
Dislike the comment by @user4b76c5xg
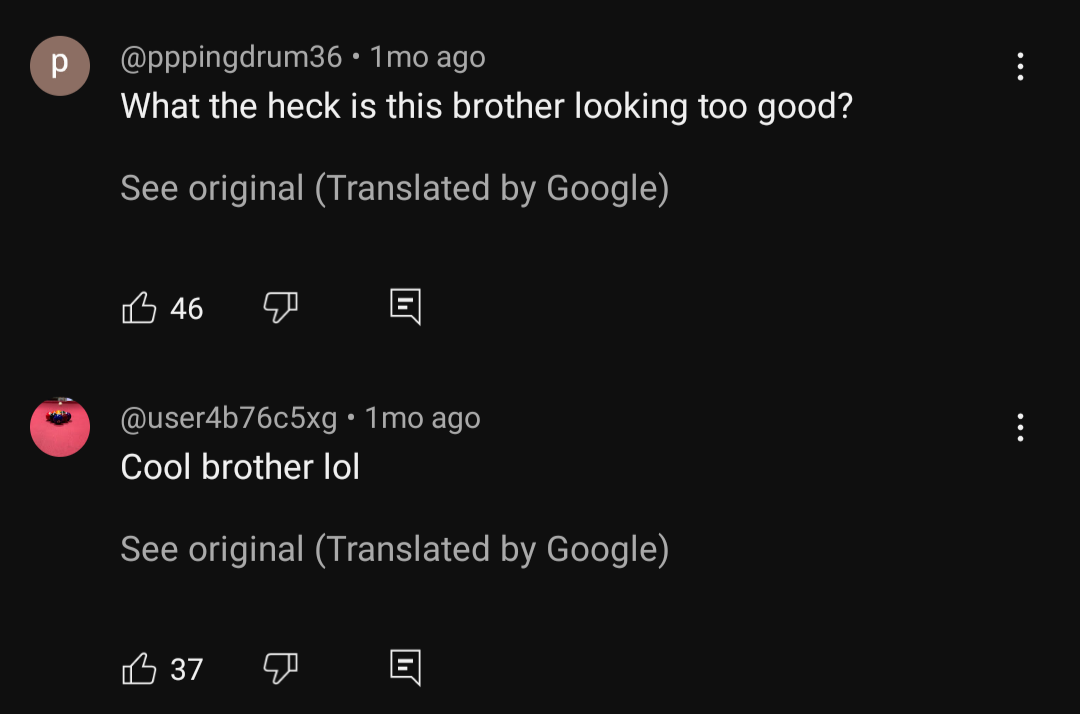coord(280,668)
